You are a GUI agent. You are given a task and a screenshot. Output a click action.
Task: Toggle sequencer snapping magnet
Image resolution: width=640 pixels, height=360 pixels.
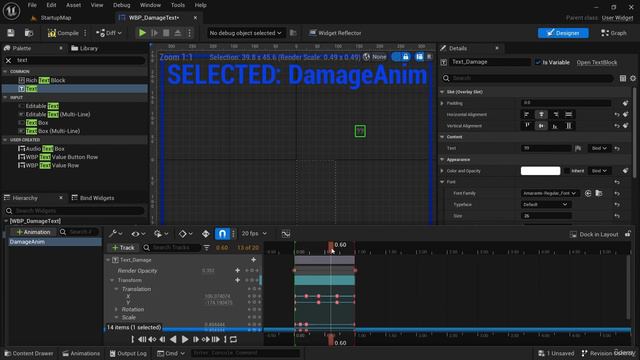[222, 233]
